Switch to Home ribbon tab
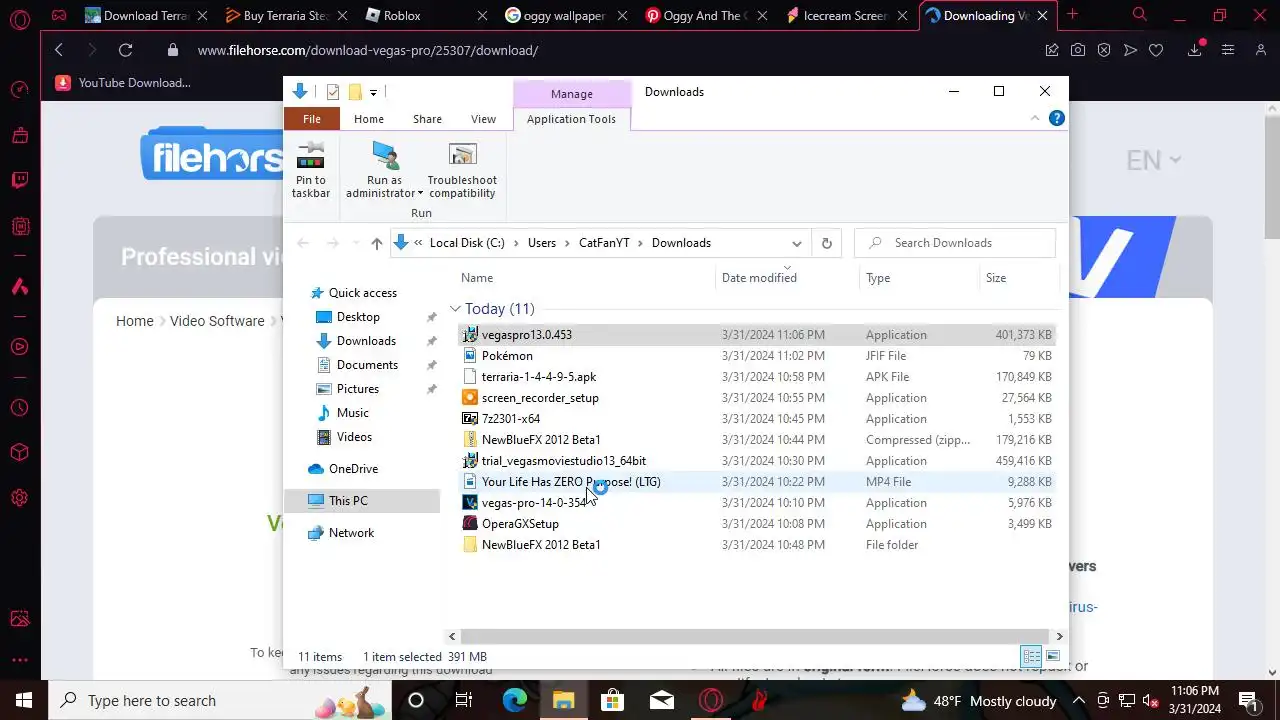The height and width of the screenshot is (720, 1280). pos(369,119)
